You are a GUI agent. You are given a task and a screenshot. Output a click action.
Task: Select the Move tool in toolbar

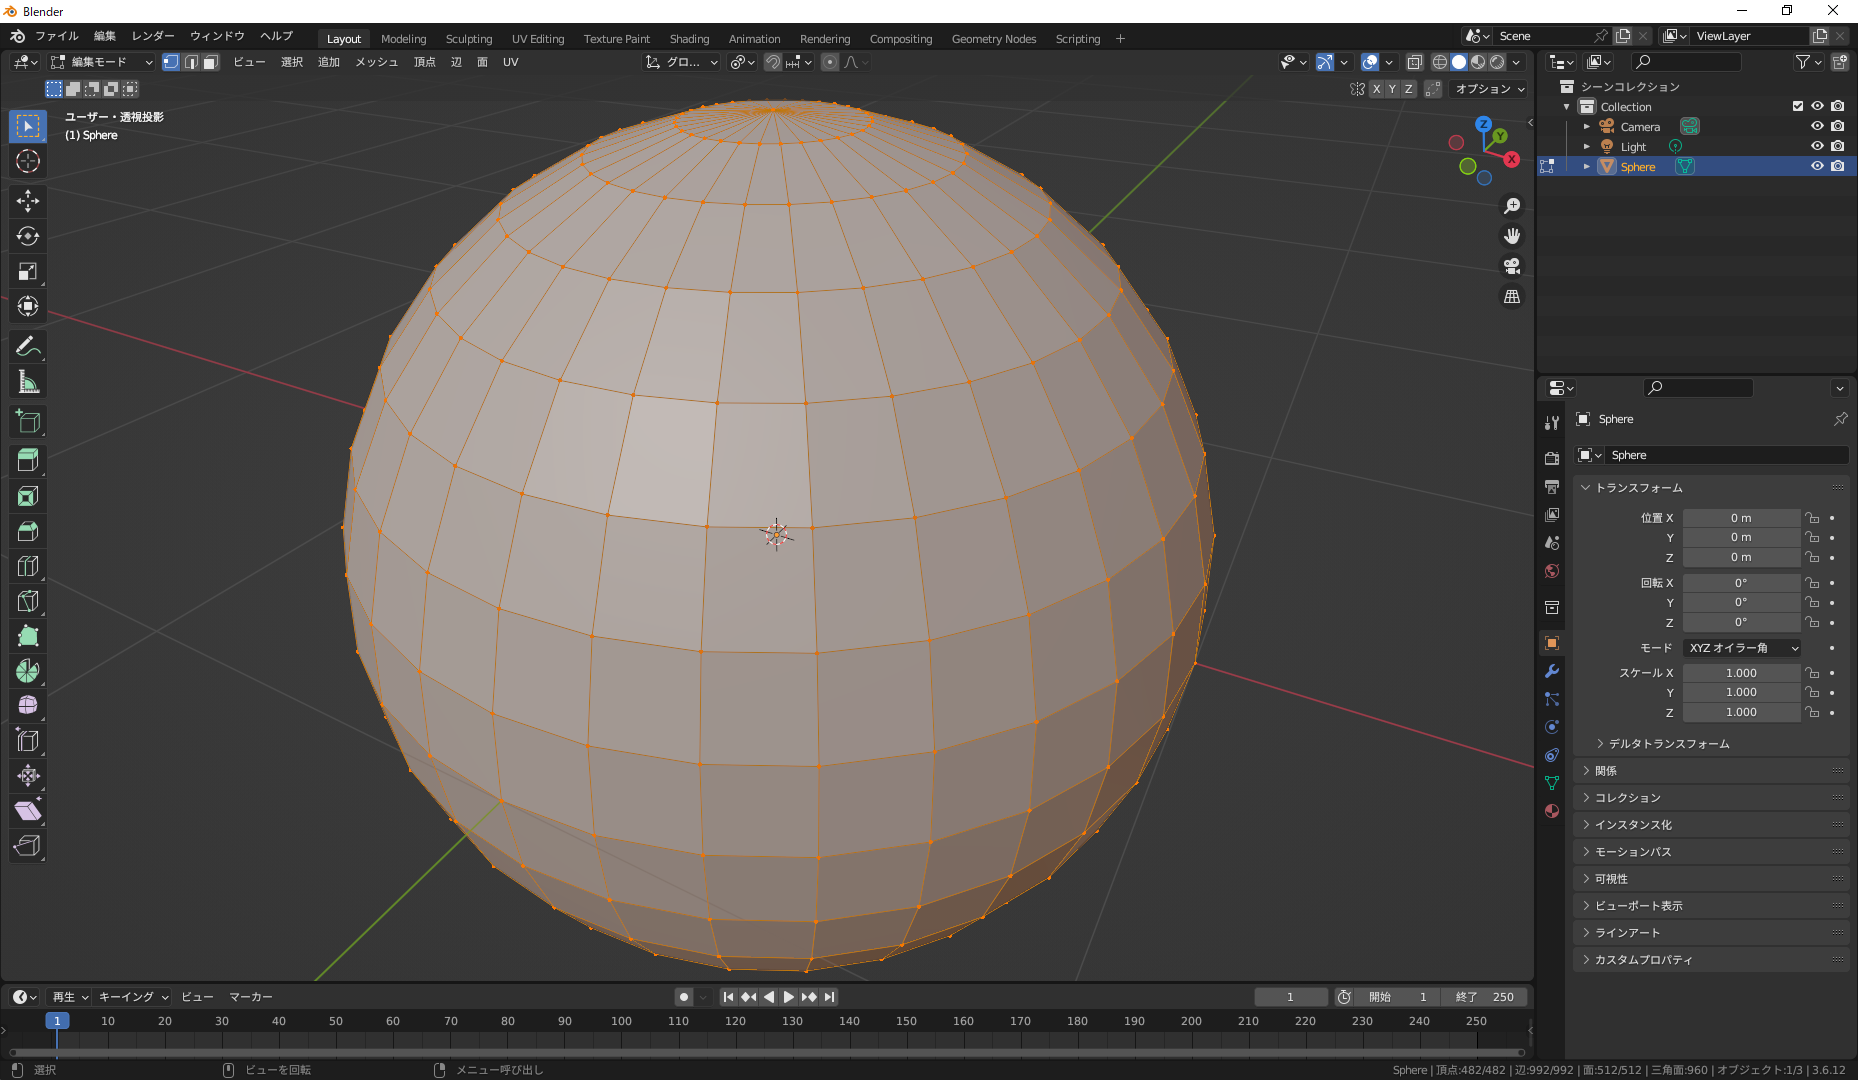click(28, 201)
